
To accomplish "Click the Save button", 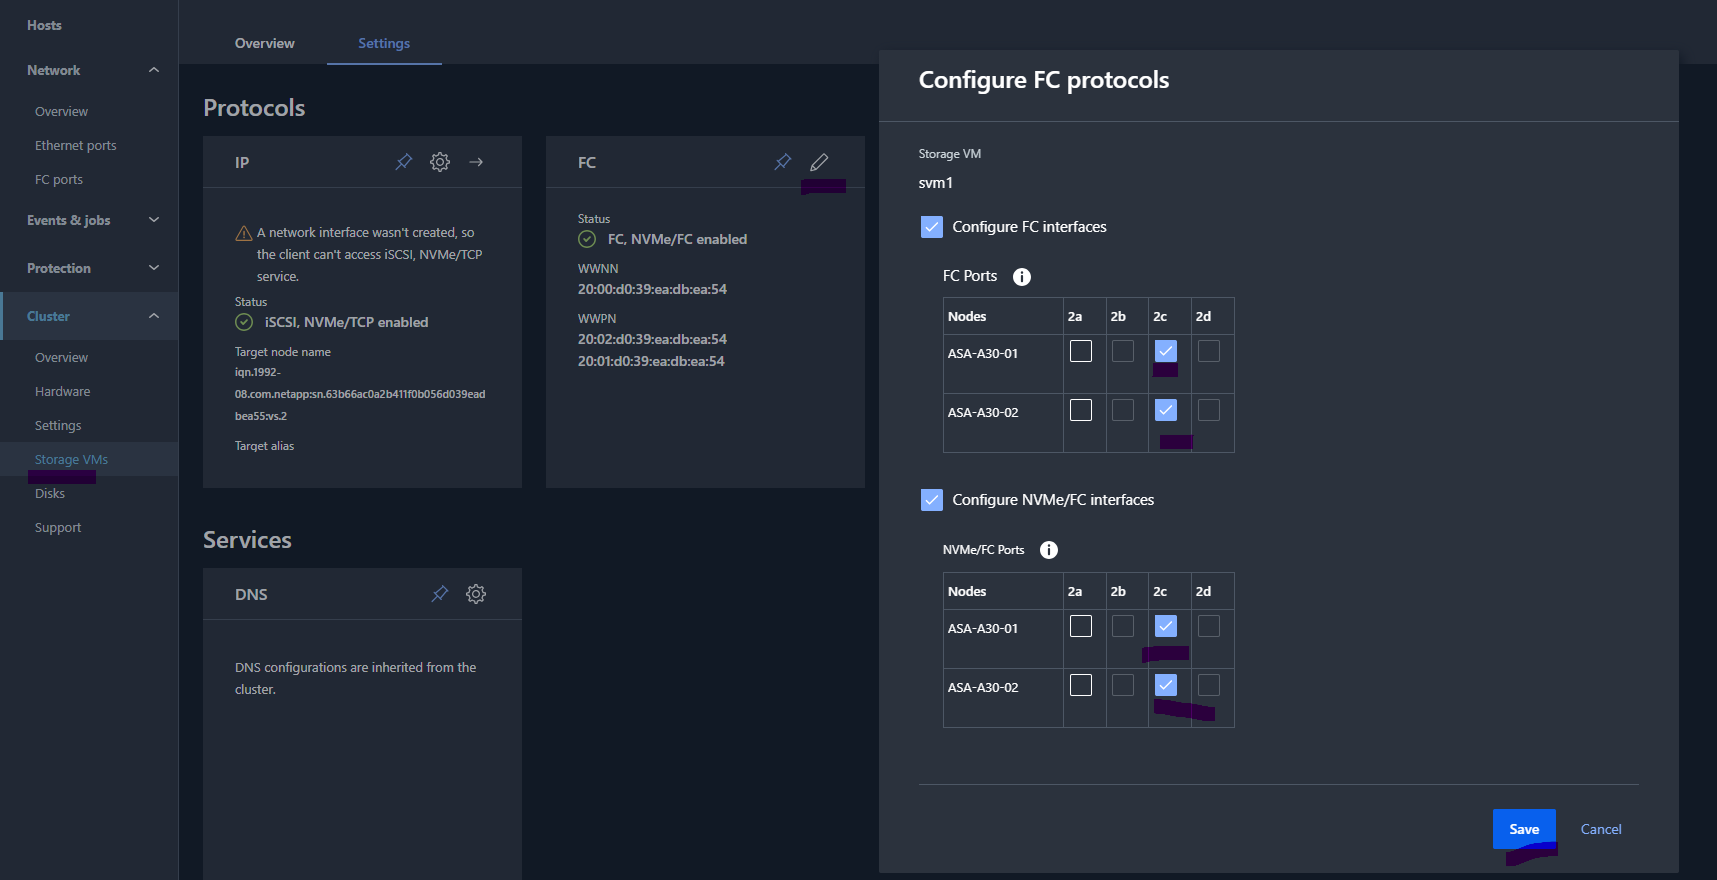I will pos(1523,829).
